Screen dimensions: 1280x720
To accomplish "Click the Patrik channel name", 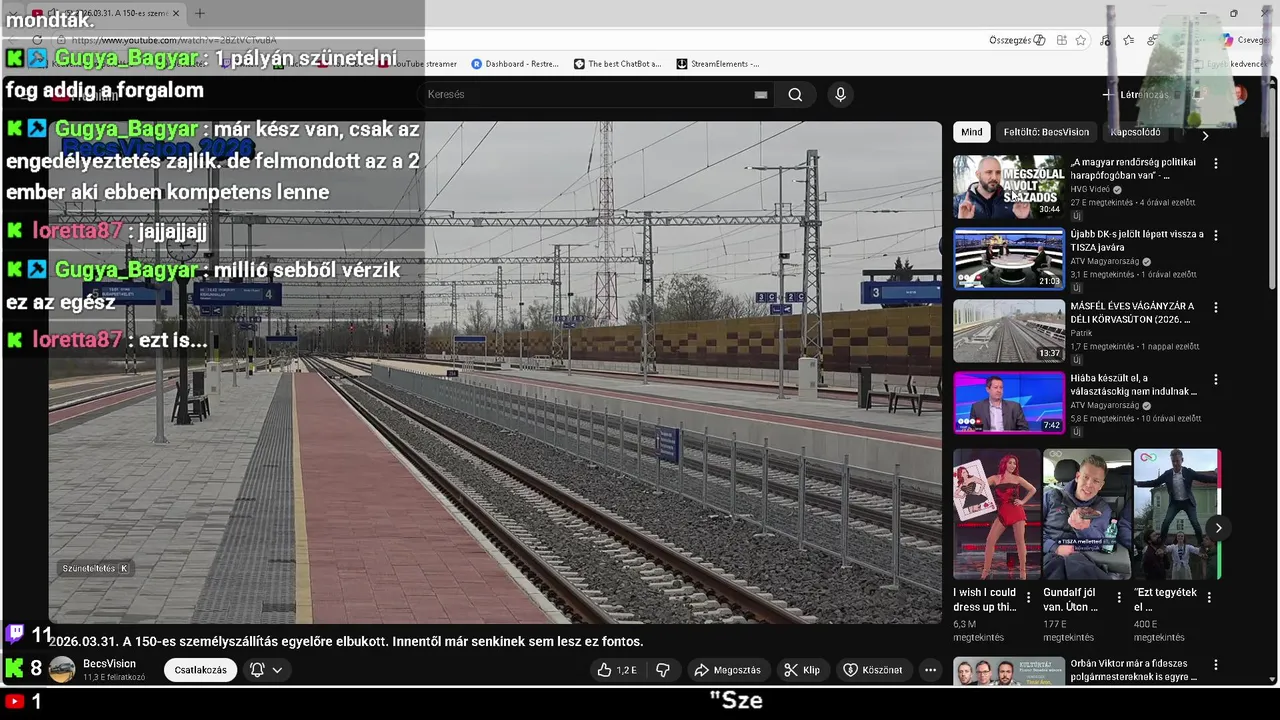I will [1081, 333].
